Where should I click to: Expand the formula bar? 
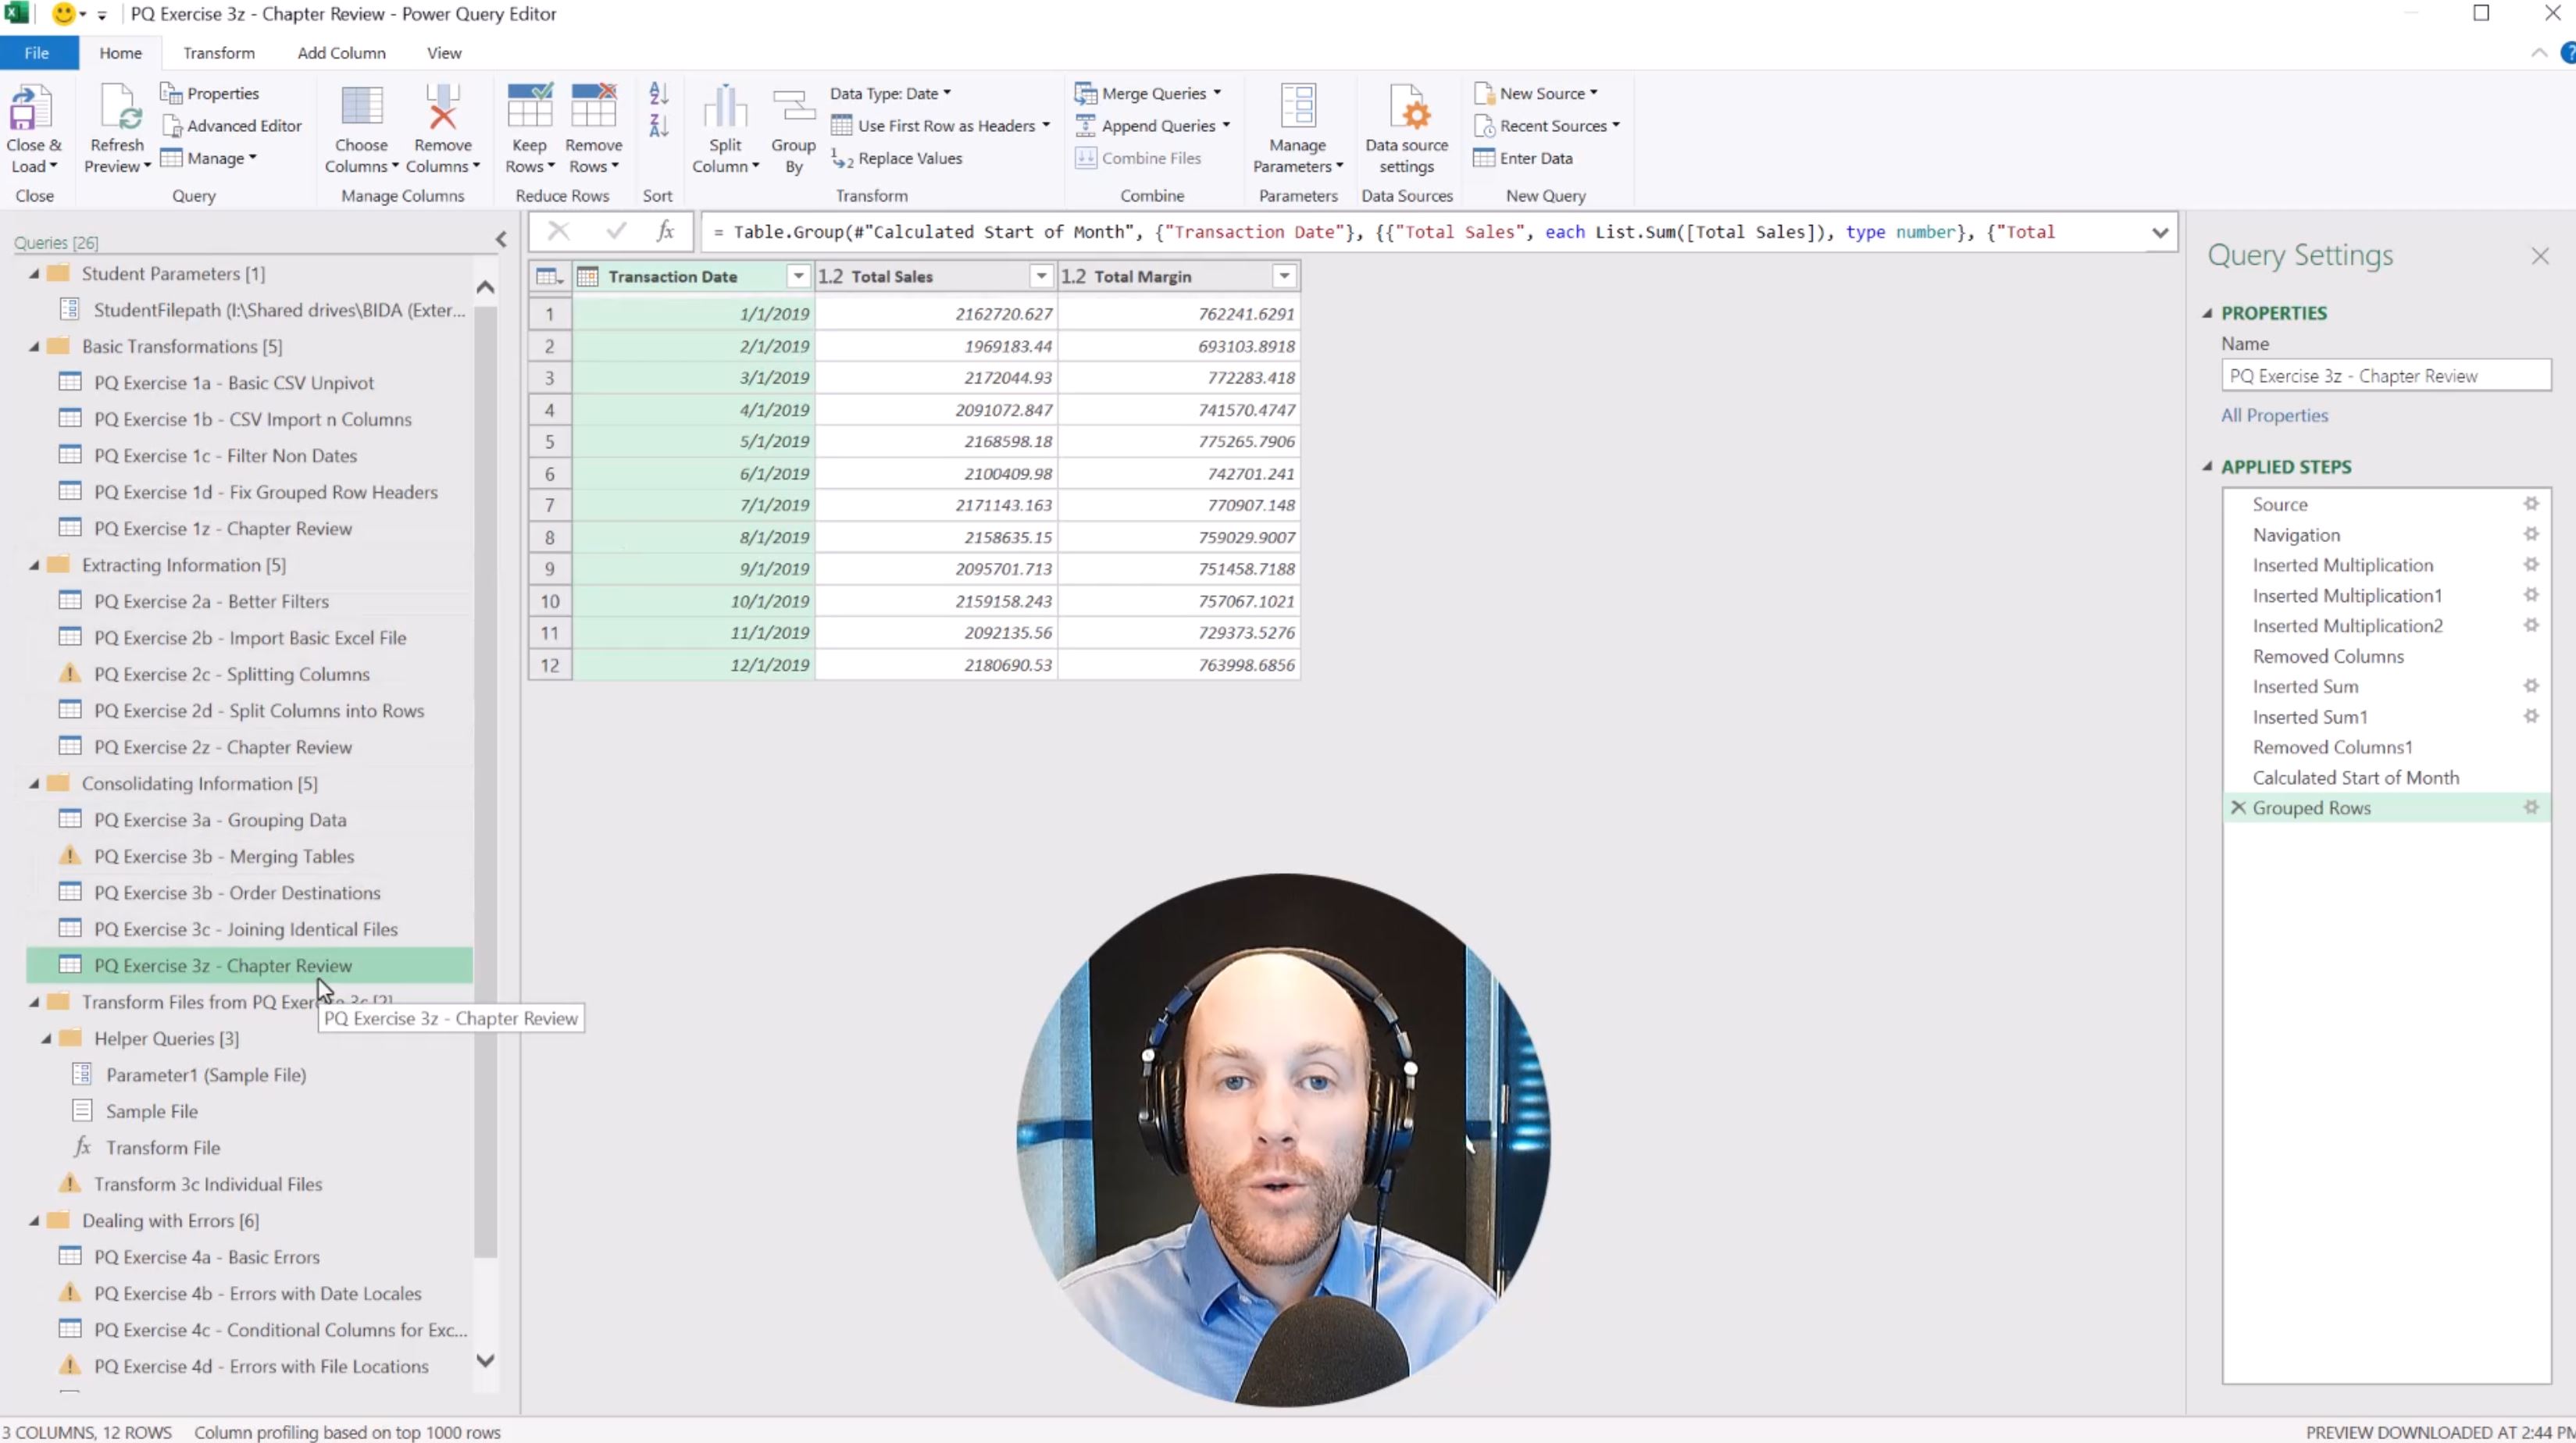(2160, 233)
